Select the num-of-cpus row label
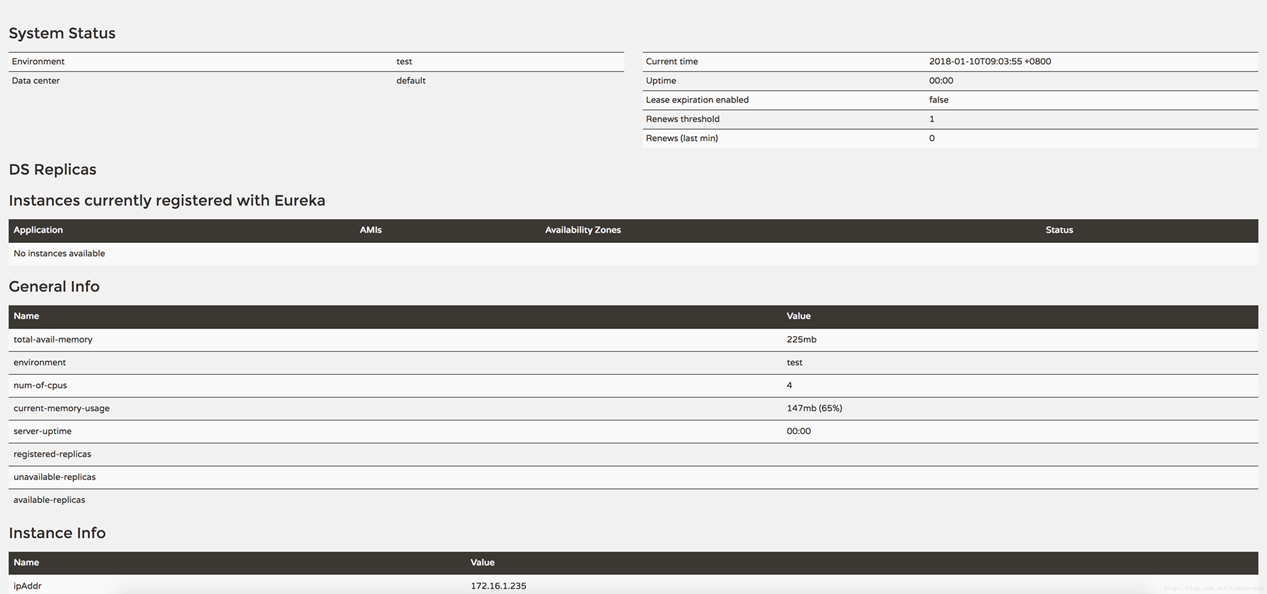 40,385
